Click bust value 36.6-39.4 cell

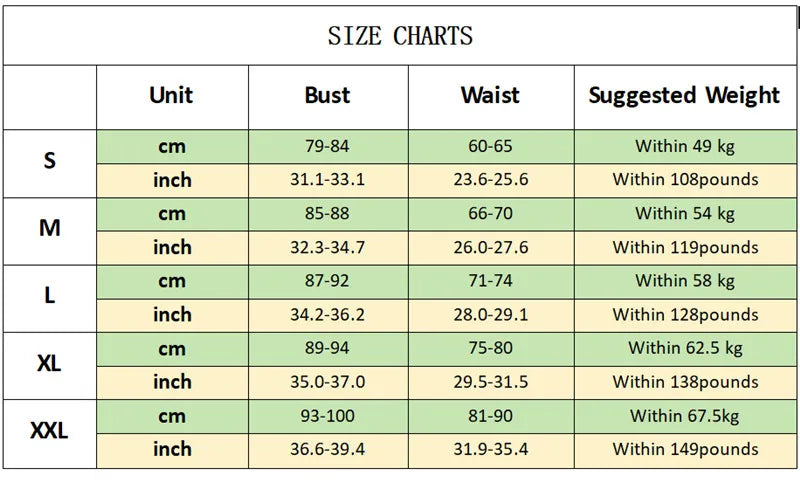pyautogui.click(x=327, y=450)
